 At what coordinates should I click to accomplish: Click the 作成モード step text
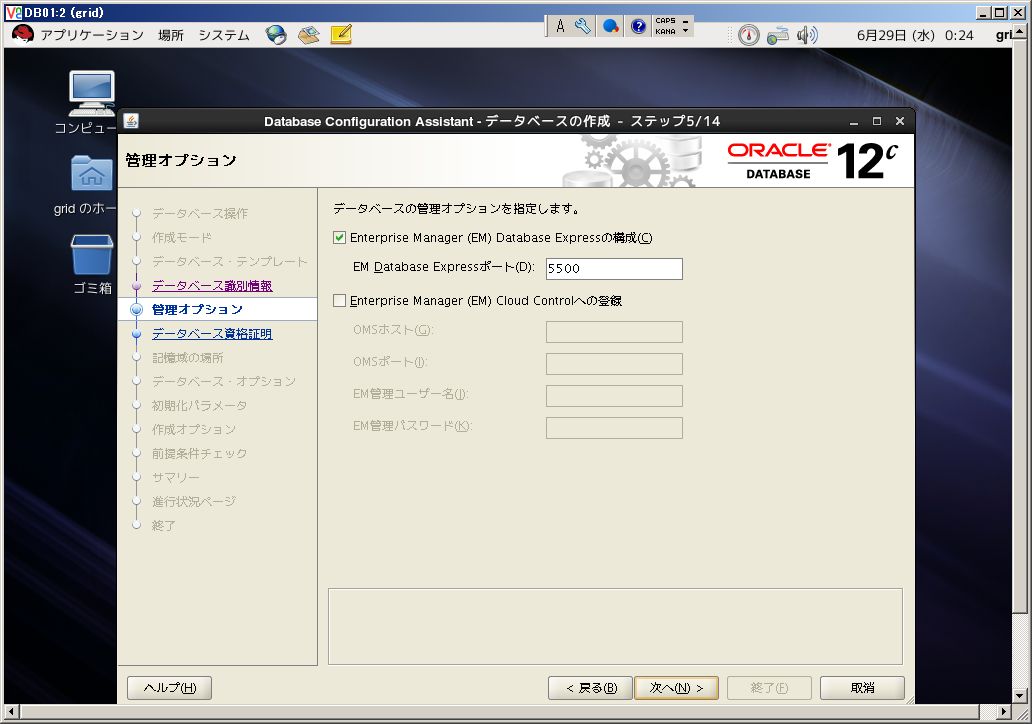[182, 238]
